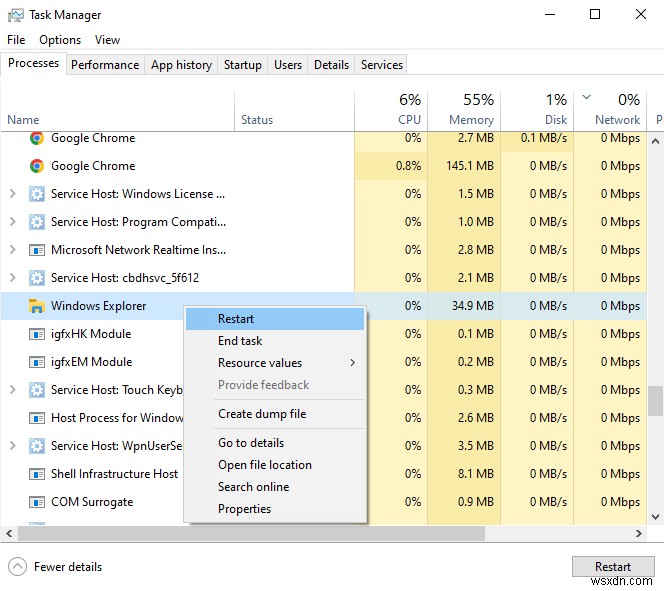Select Open file location
This screenshot has width=664, height=591.
click(x=275, y=465)
